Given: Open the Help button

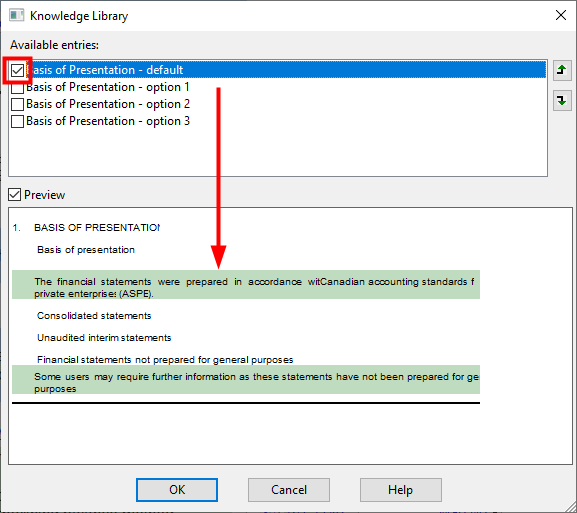Looking at the screenshot, I should click(401, 490).
